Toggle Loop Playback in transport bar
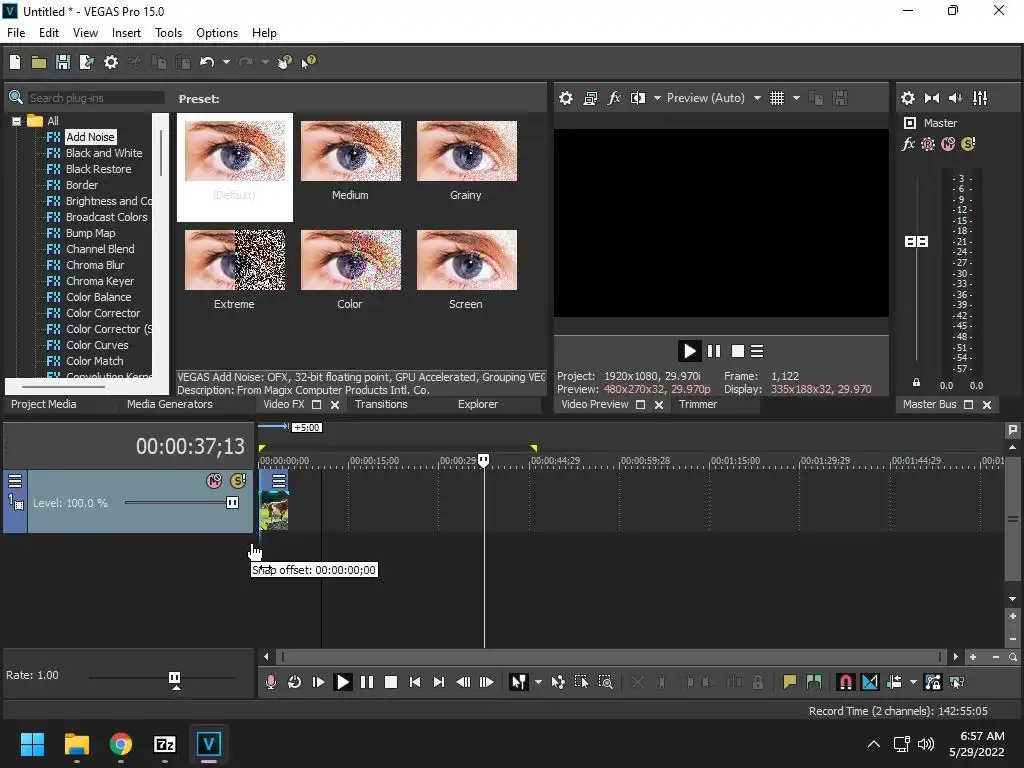The height and width of the screenshot is (768, 1024). (295, 682)
